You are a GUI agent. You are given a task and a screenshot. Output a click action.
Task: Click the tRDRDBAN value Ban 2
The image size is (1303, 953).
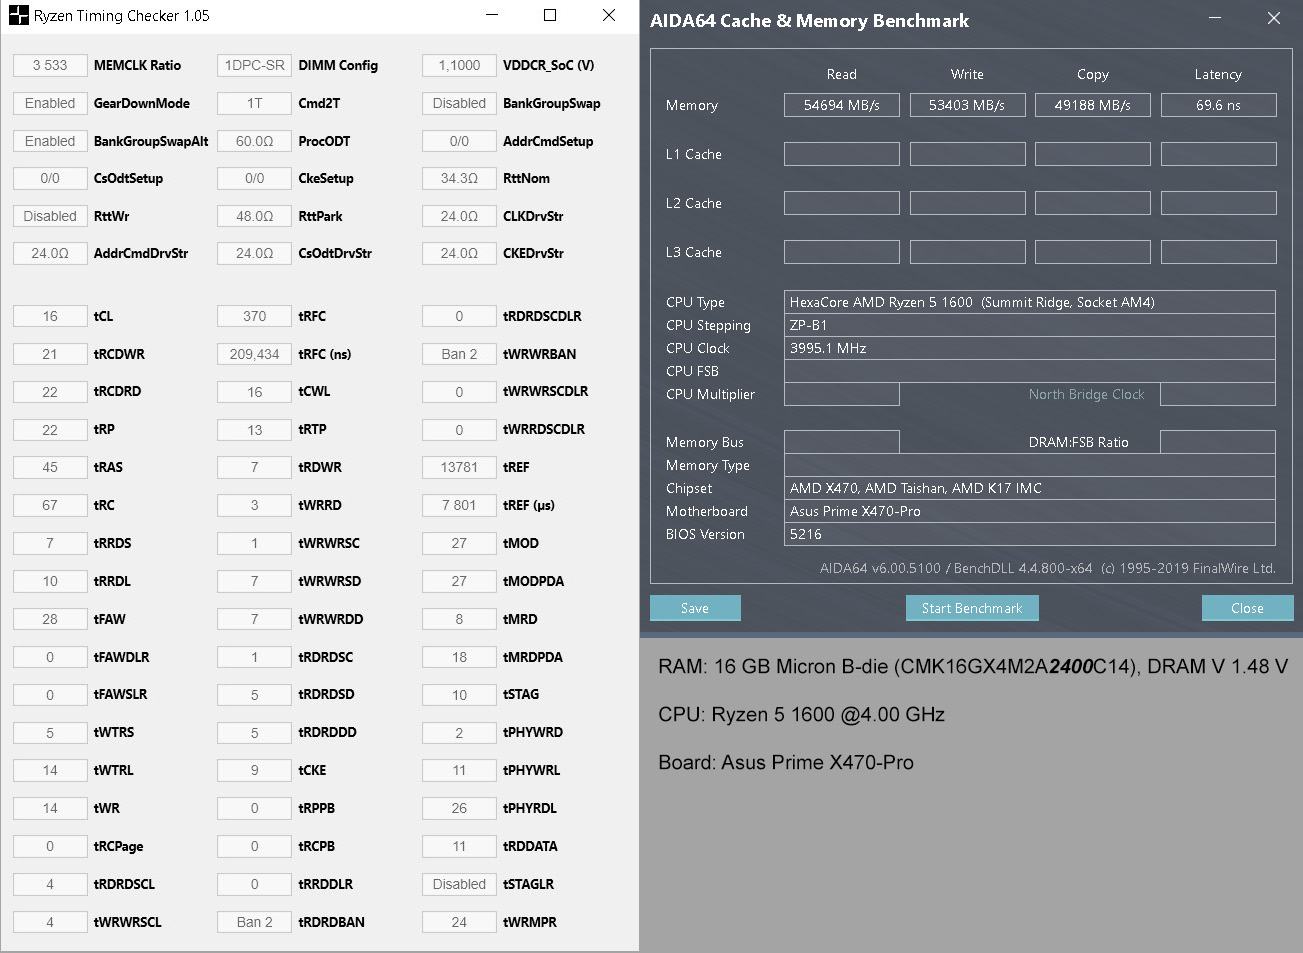[x=254, y=922]
